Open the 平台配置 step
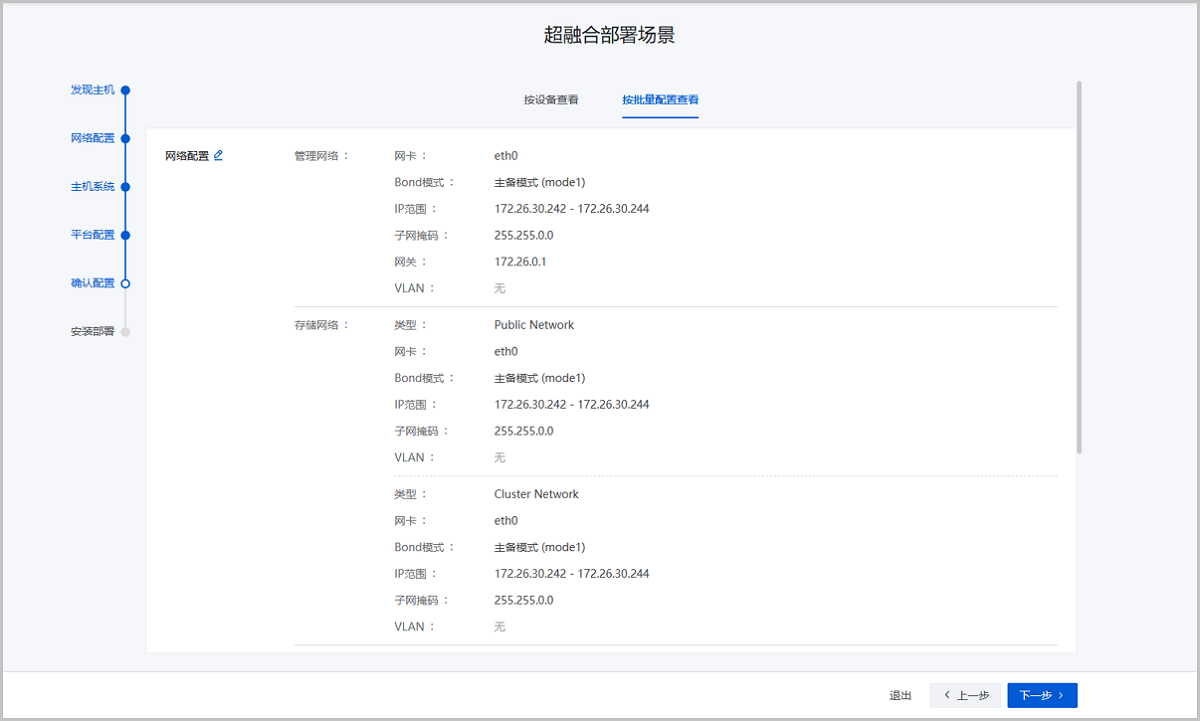 [x=92, y=235]
